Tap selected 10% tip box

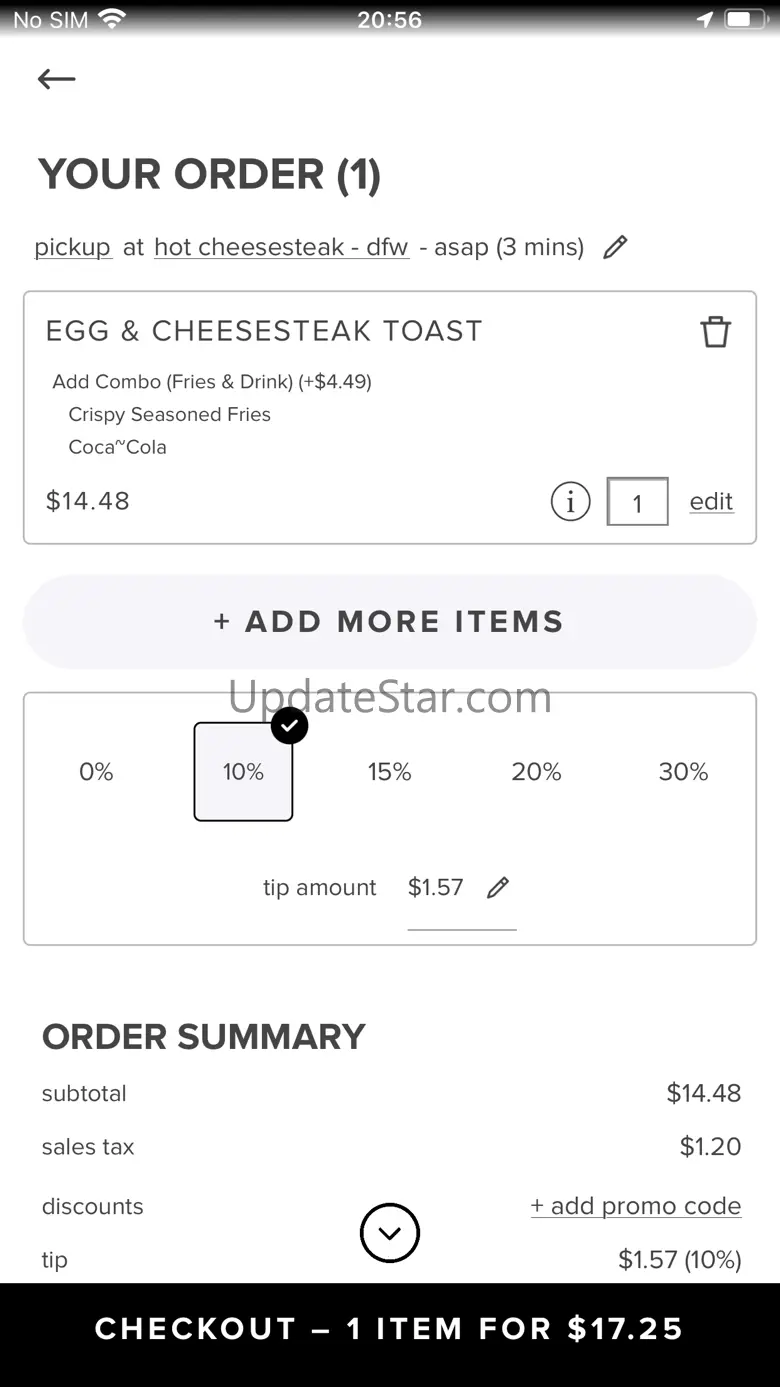coord(243,772)
